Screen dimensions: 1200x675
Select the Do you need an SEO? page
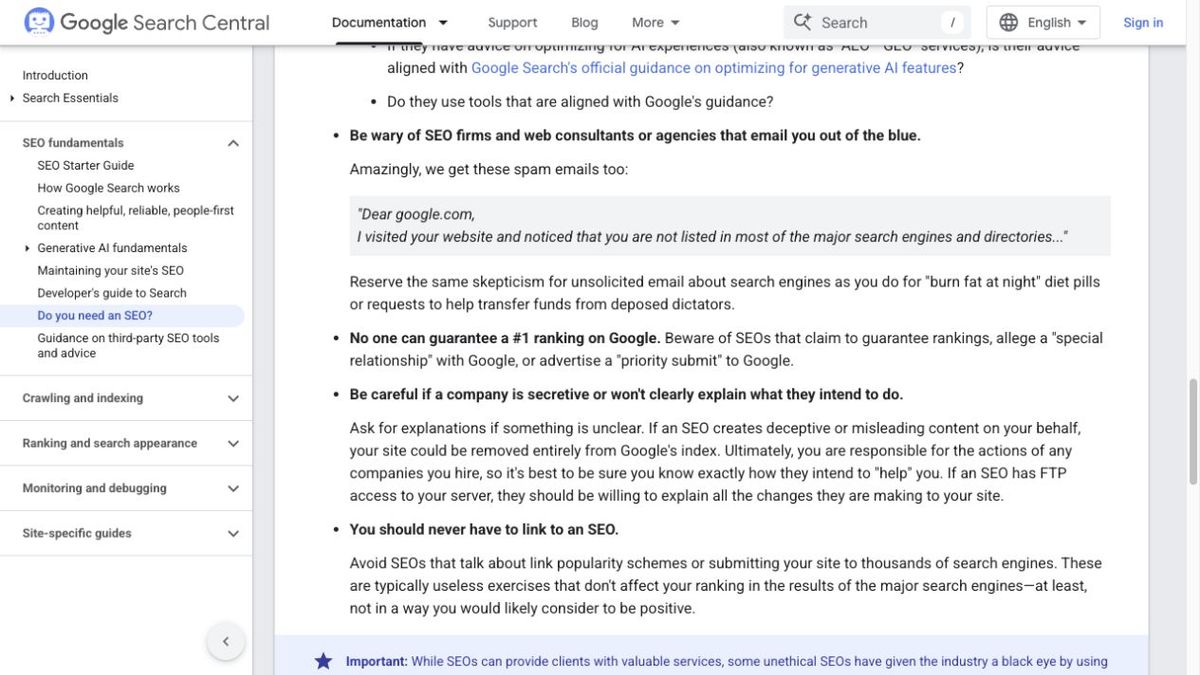click(x=95, y=315)
